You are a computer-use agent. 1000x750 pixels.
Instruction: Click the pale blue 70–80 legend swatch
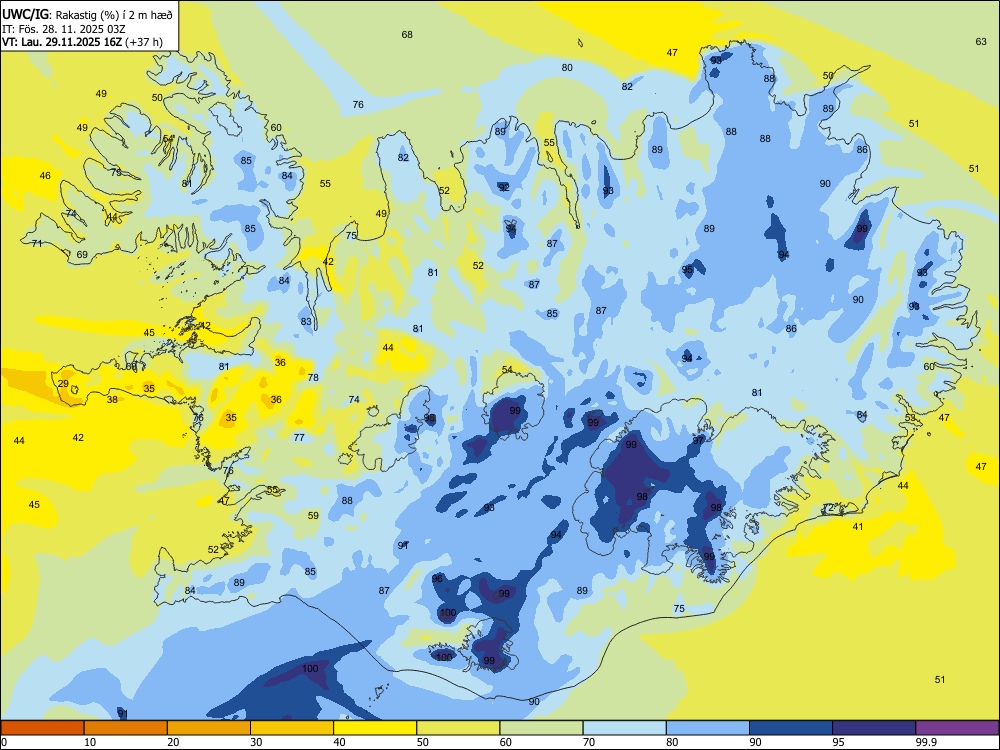point(624,728)
